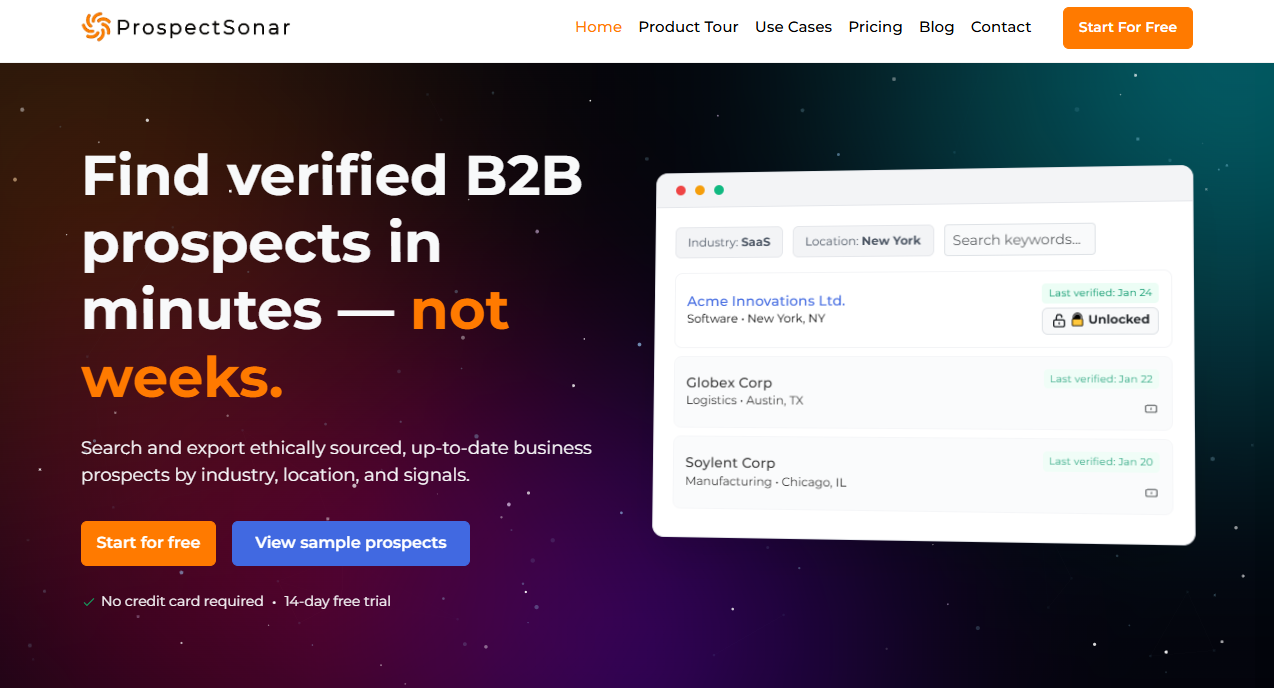
Task: Select the Globex Corp prospect card
Action: (x=923, y=393)
